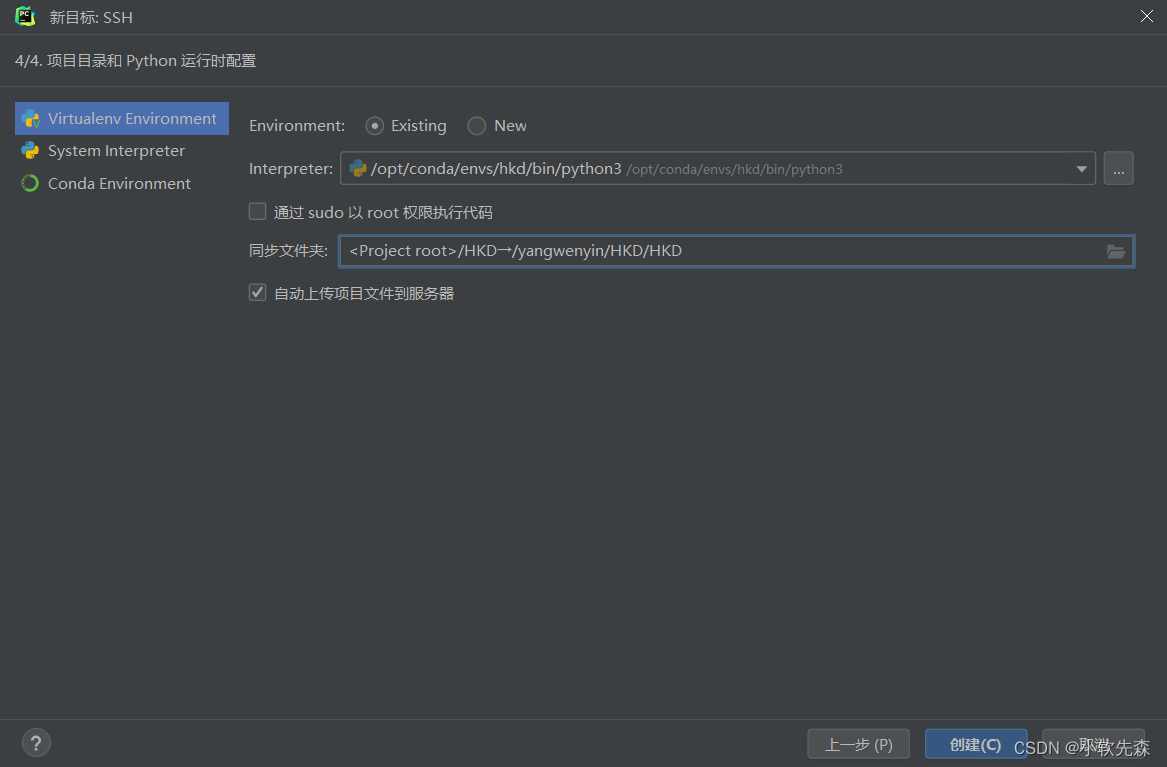The width and height of the screenshot is (1167, 767).
Task: Choose the New environment radio button
Action: tap(477, 126)
